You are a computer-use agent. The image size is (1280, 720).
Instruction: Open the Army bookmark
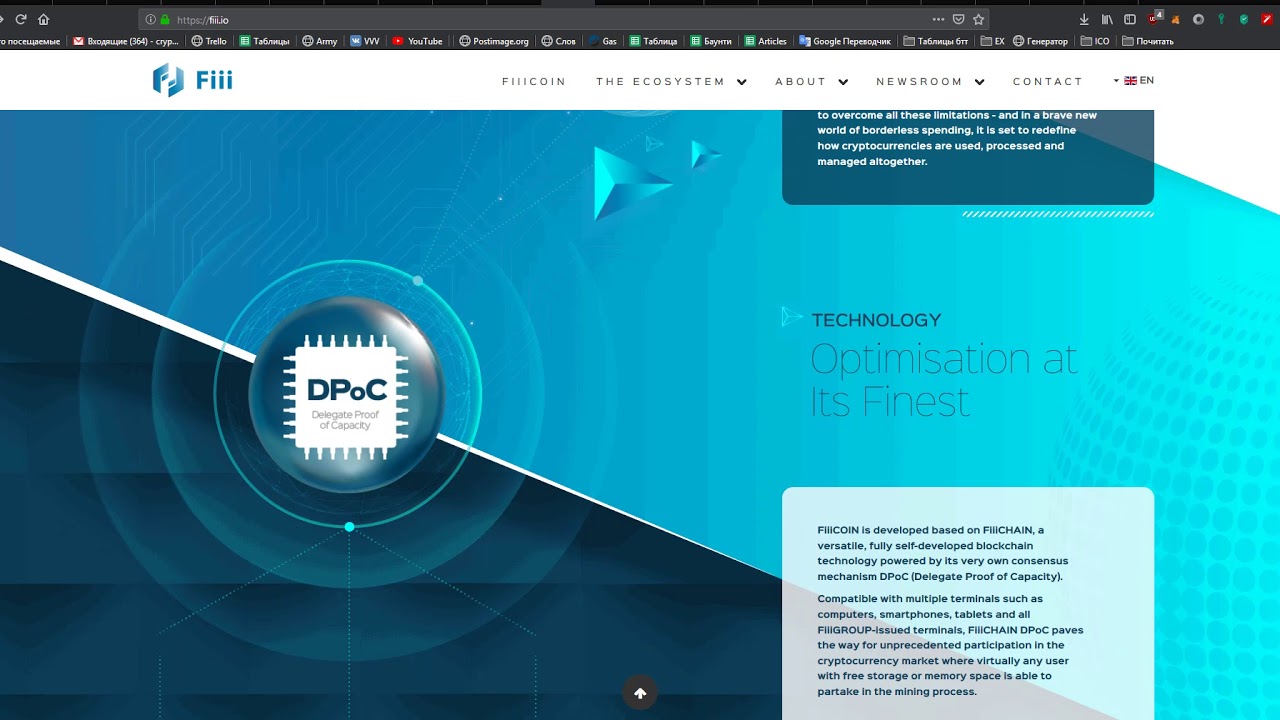click(x=320, y=41)
